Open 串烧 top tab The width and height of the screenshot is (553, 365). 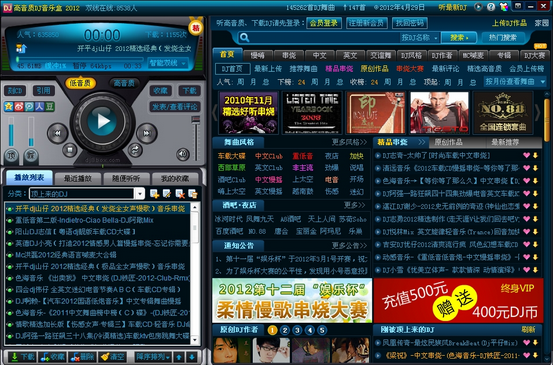coord(289,55)
